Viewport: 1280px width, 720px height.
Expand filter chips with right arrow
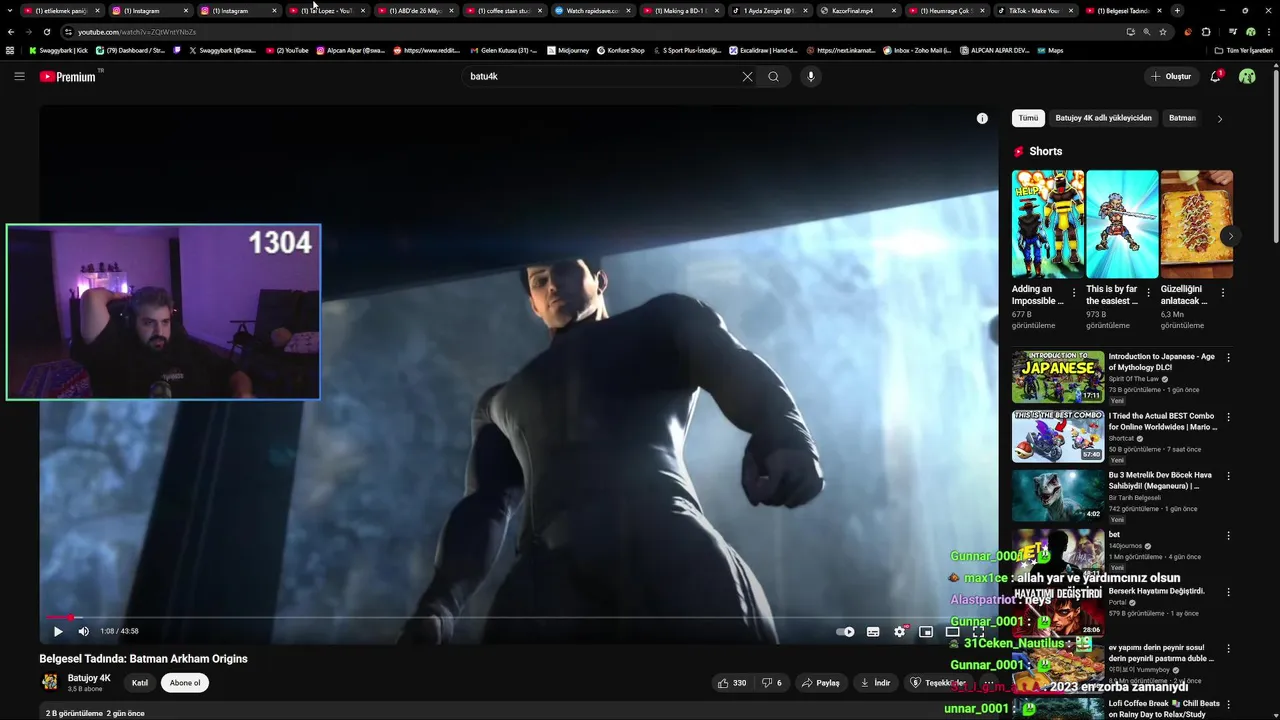pos(1220,118)
